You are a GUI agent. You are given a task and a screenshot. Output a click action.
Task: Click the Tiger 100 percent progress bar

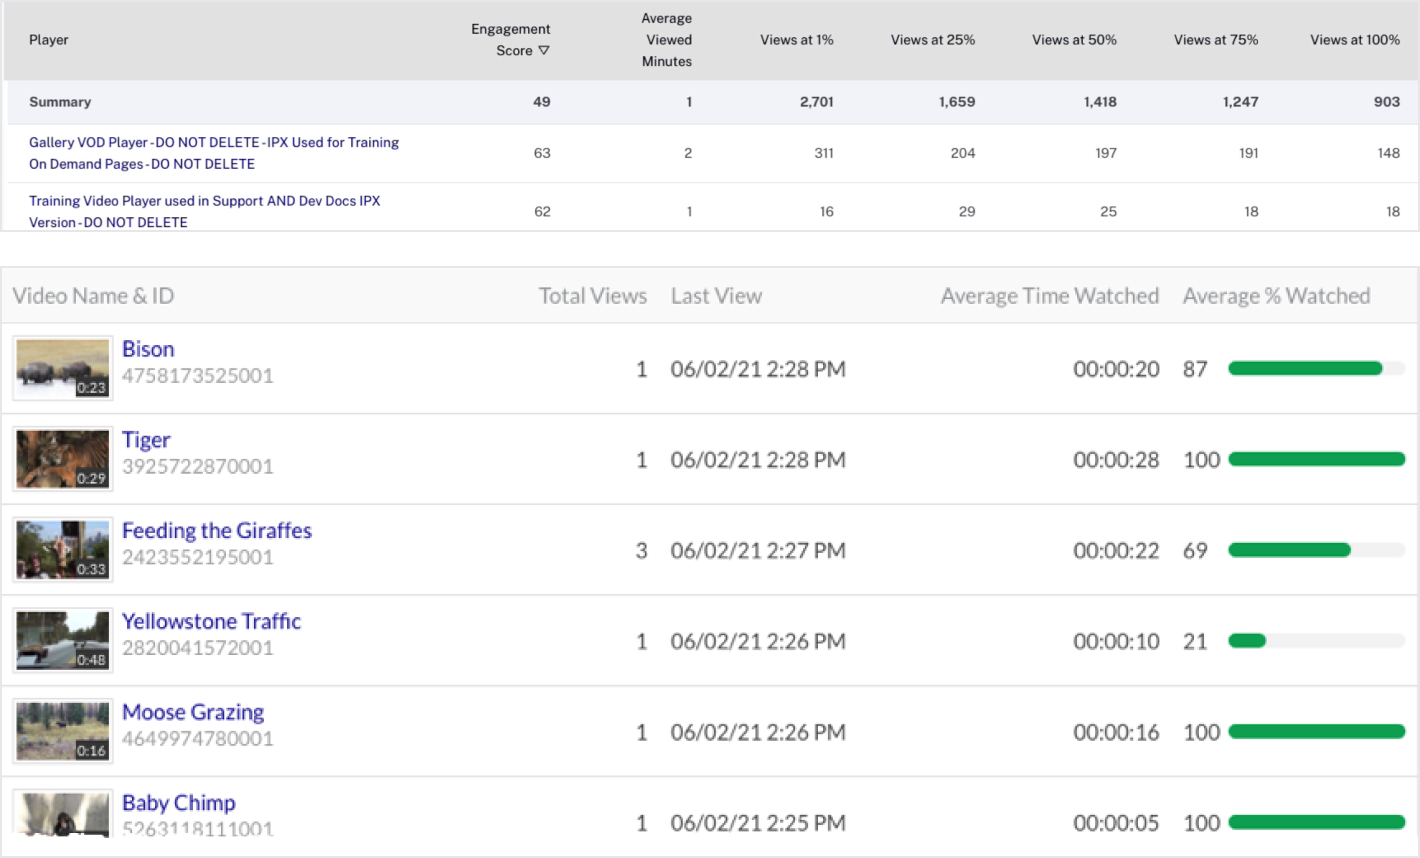(x=1317, y=459)
